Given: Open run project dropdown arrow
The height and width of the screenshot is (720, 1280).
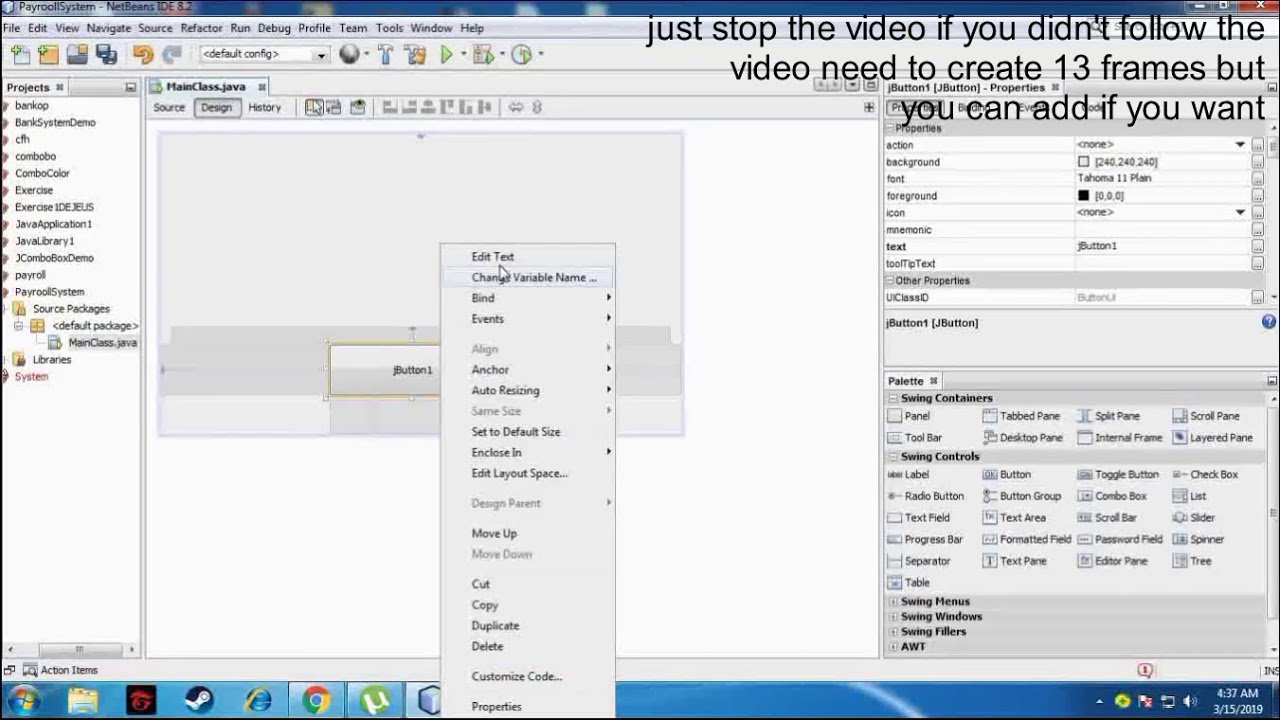Looking at the screenshot, I should pos(463,55).
